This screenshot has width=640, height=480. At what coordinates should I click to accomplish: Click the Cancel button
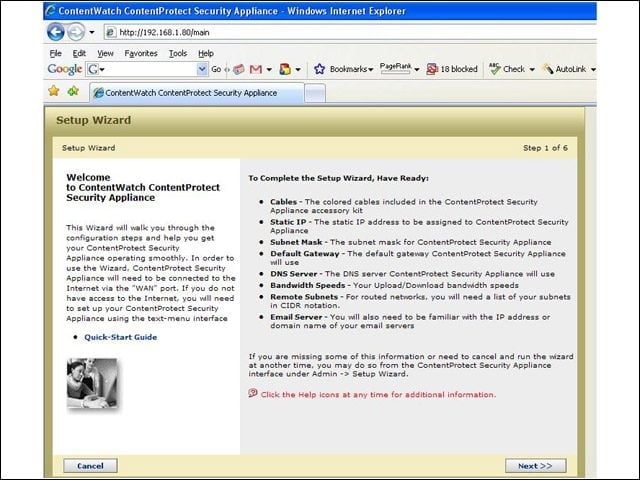point(90,466)
